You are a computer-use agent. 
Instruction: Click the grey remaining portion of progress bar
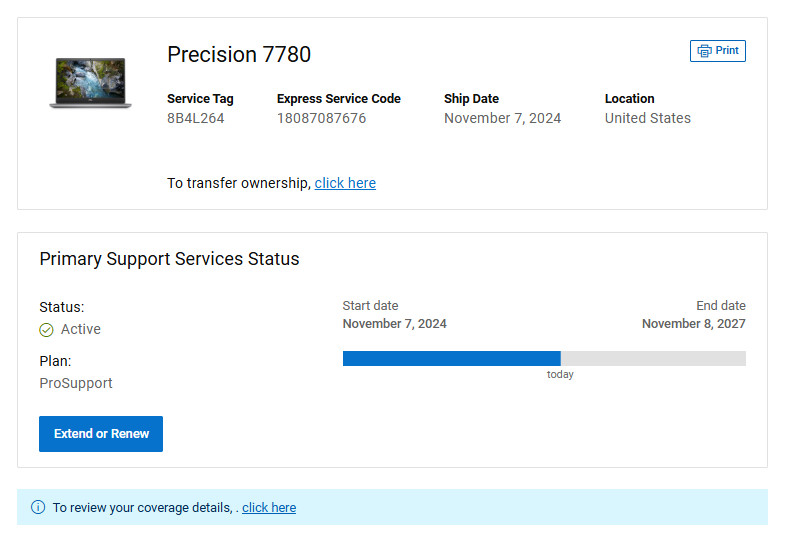click(x=653, y=358)
